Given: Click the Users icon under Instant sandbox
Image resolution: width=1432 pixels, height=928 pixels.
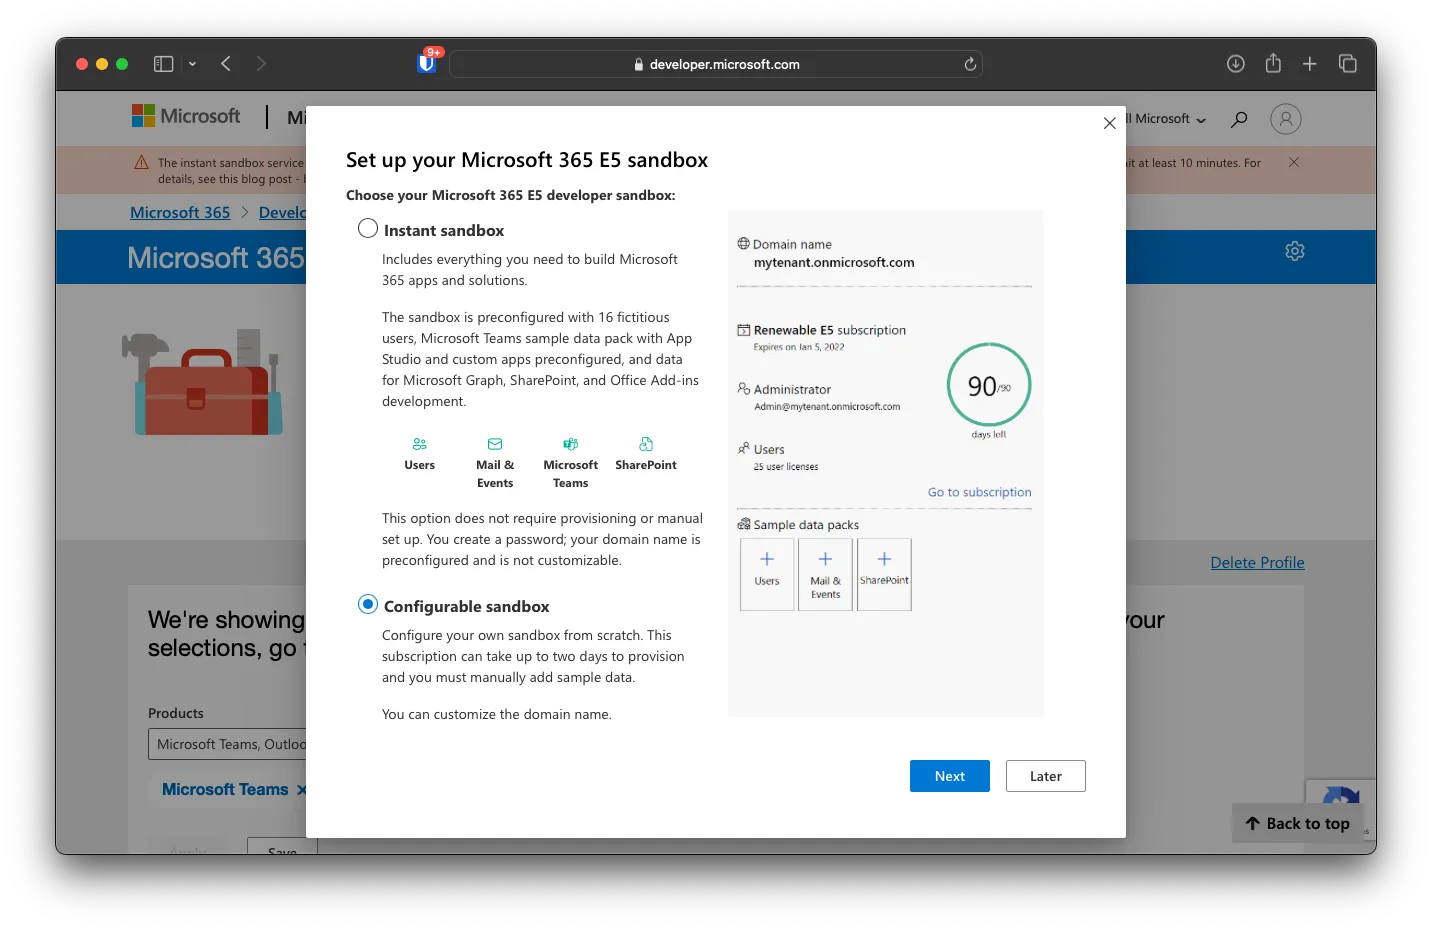Looking at the screenshot, I should (x=420, y=444).
